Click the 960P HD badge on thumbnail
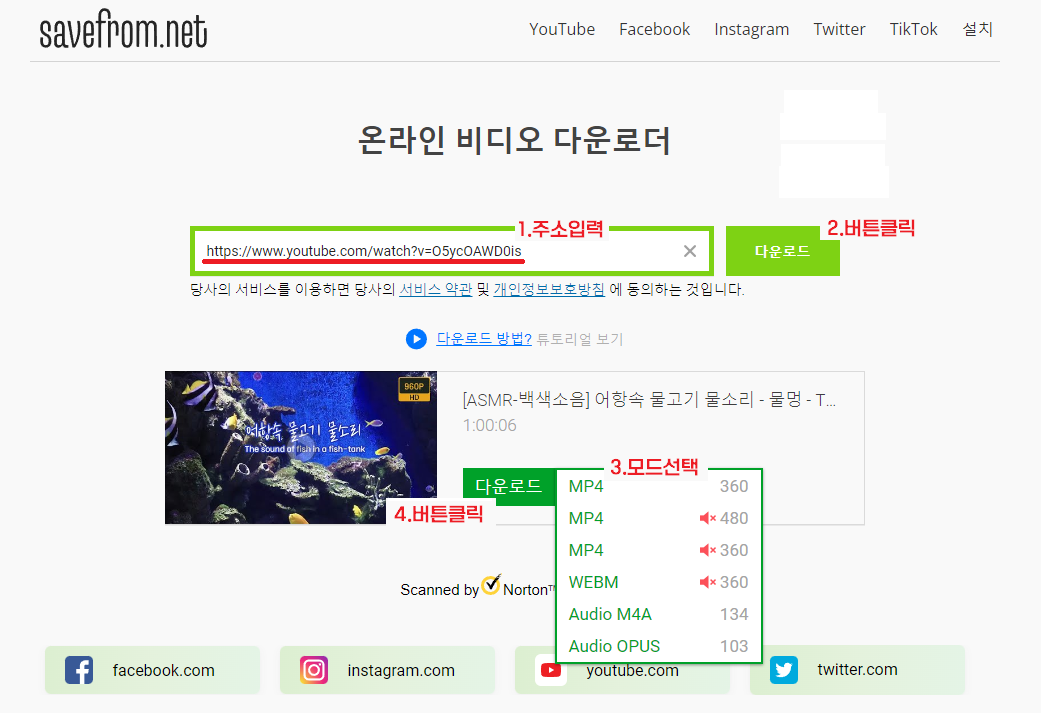Screen dimensions: 1041x713 (414, 390)
